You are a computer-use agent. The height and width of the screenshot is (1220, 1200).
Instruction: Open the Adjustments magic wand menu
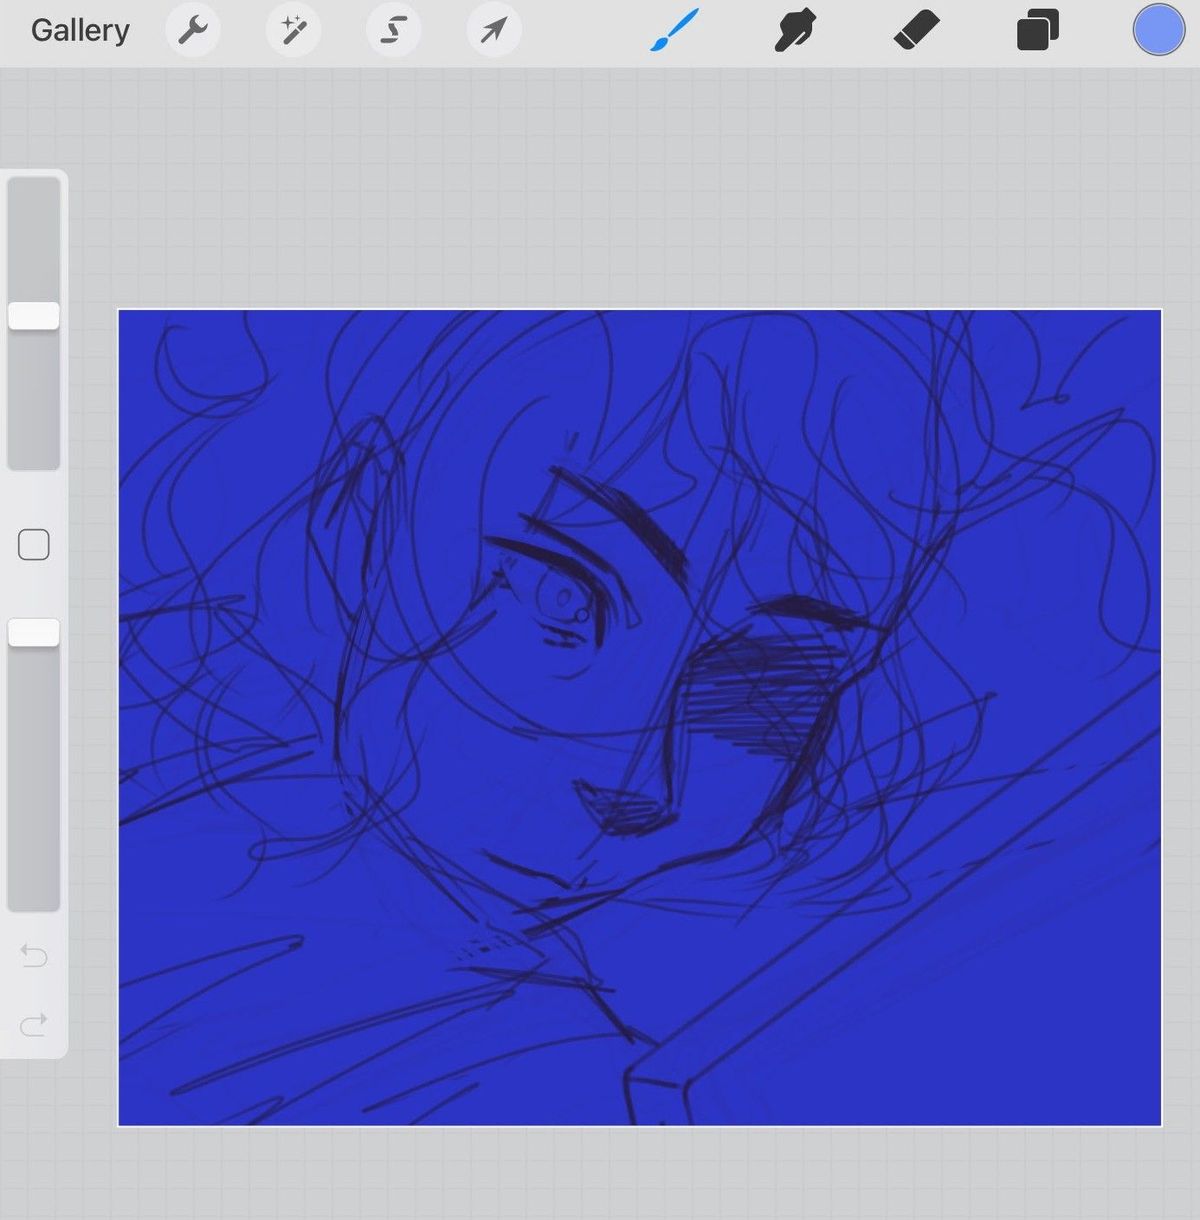point(293,31)
